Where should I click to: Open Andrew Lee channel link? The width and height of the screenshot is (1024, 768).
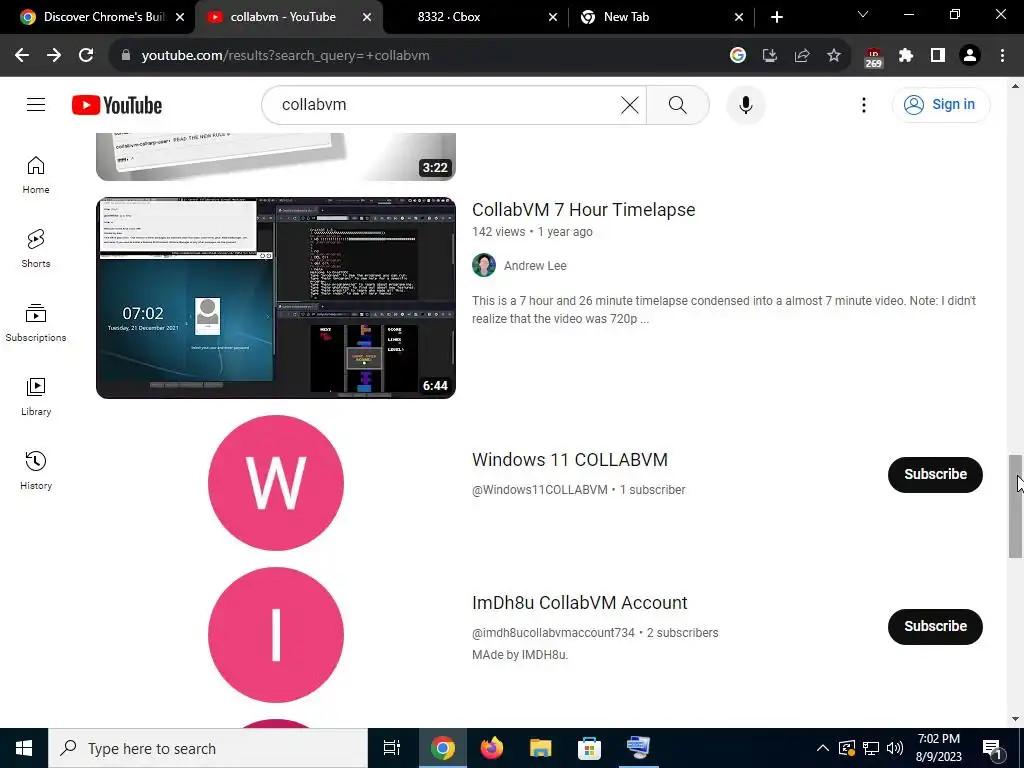pyautogui.click(x=535, y=266)
